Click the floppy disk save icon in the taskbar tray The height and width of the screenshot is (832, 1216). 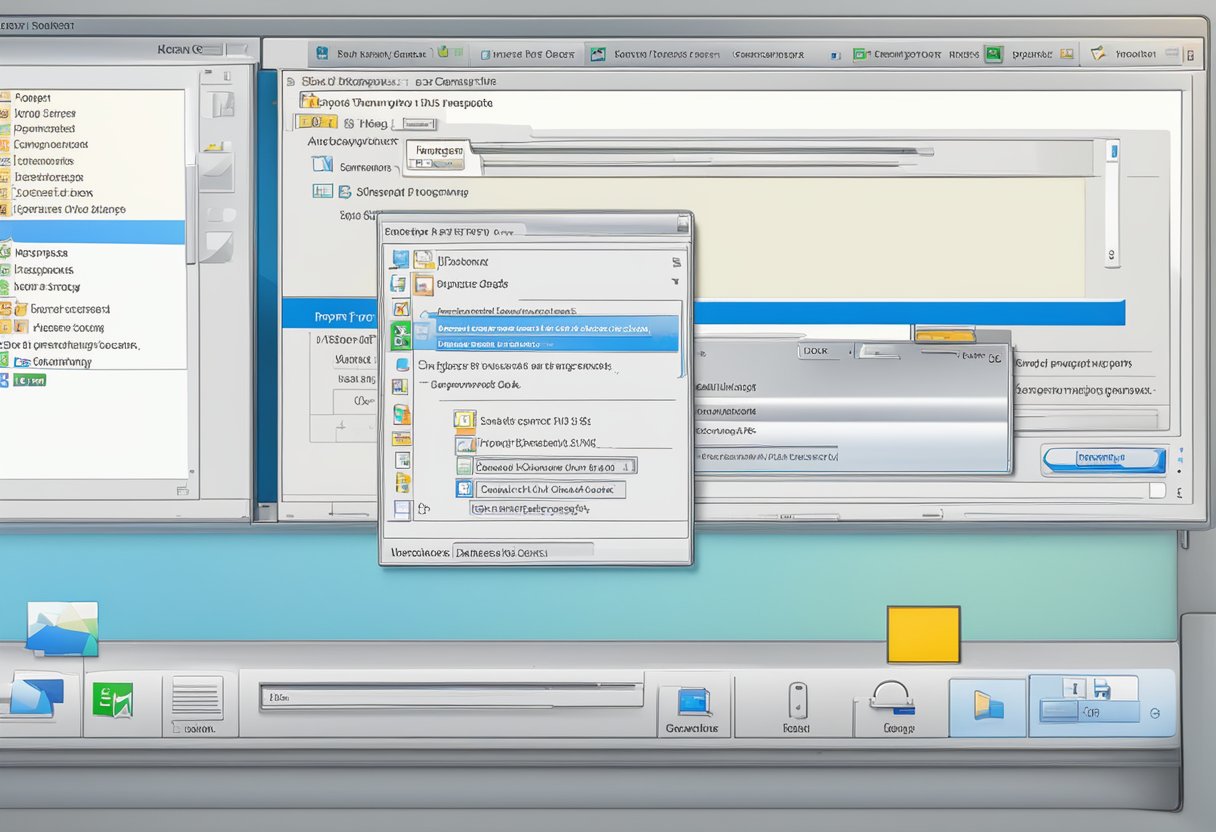(x=1102, y=688)
